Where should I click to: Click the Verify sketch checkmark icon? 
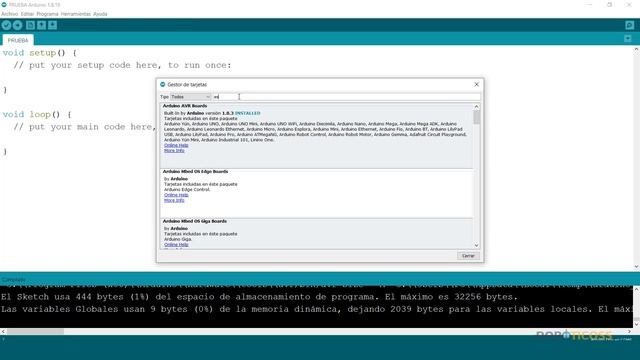coord(6,25)
